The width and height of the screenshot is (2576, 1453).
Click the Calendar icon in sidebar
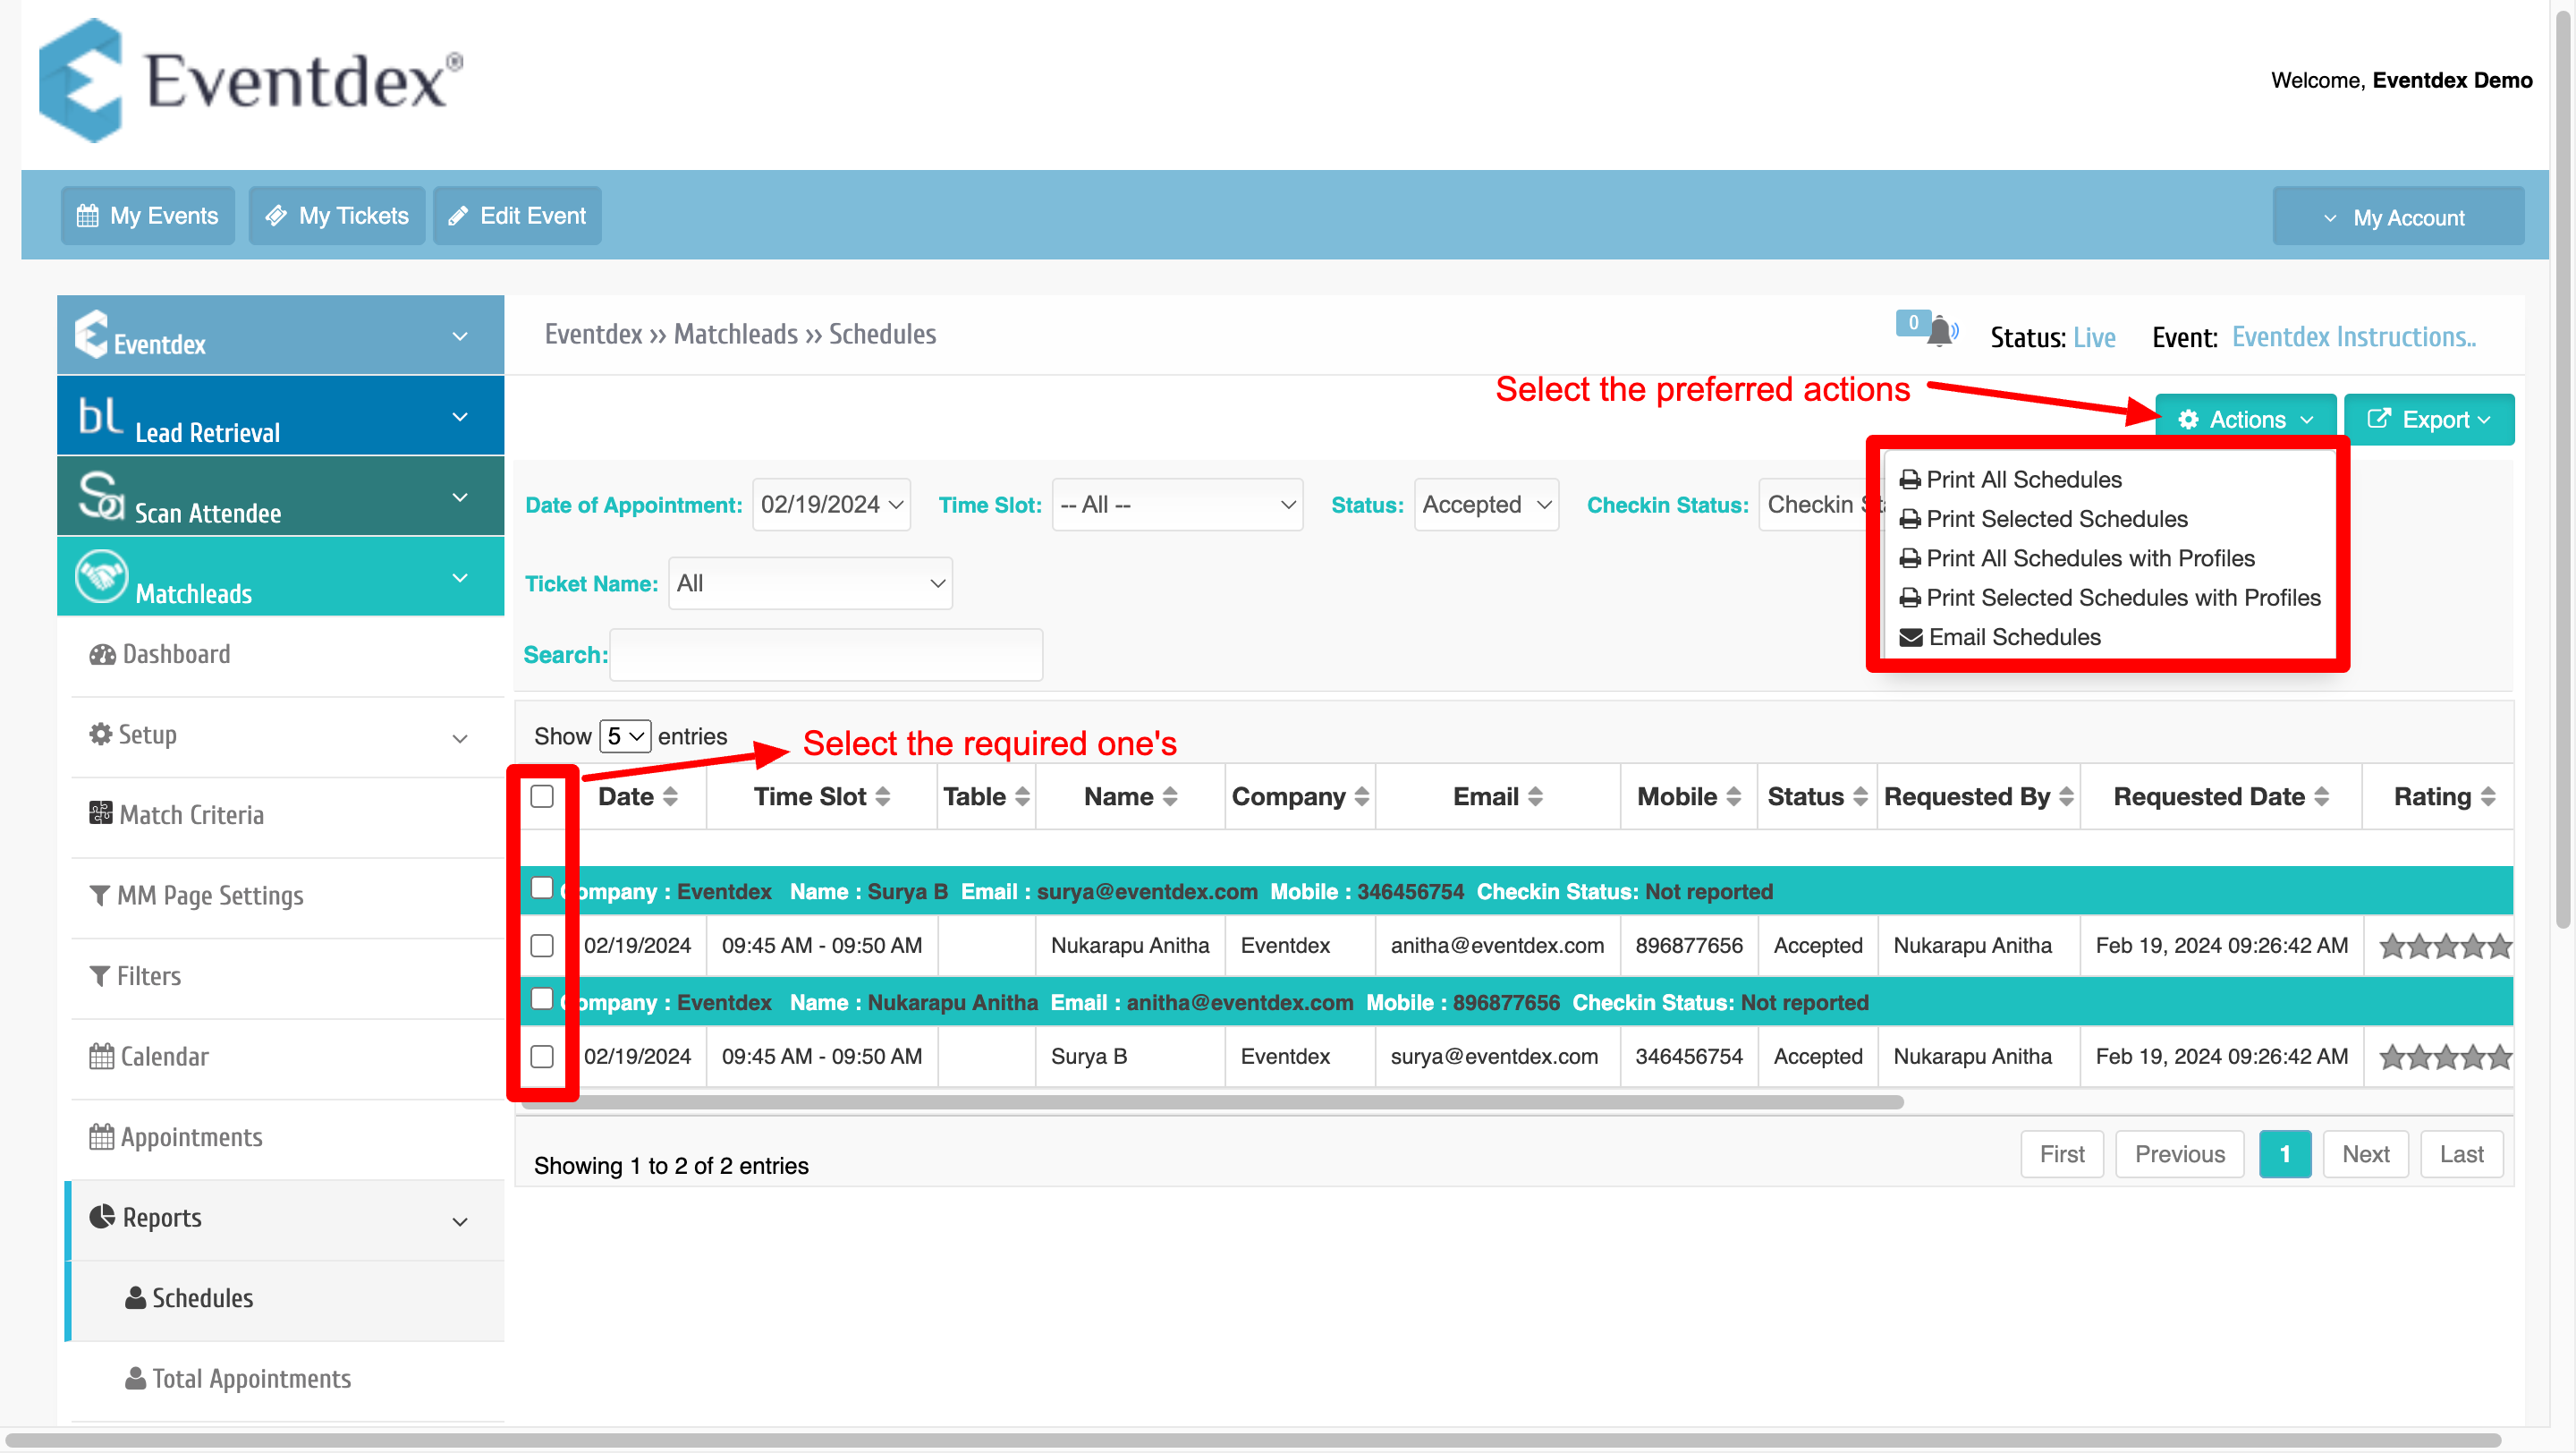point(101,1056)
